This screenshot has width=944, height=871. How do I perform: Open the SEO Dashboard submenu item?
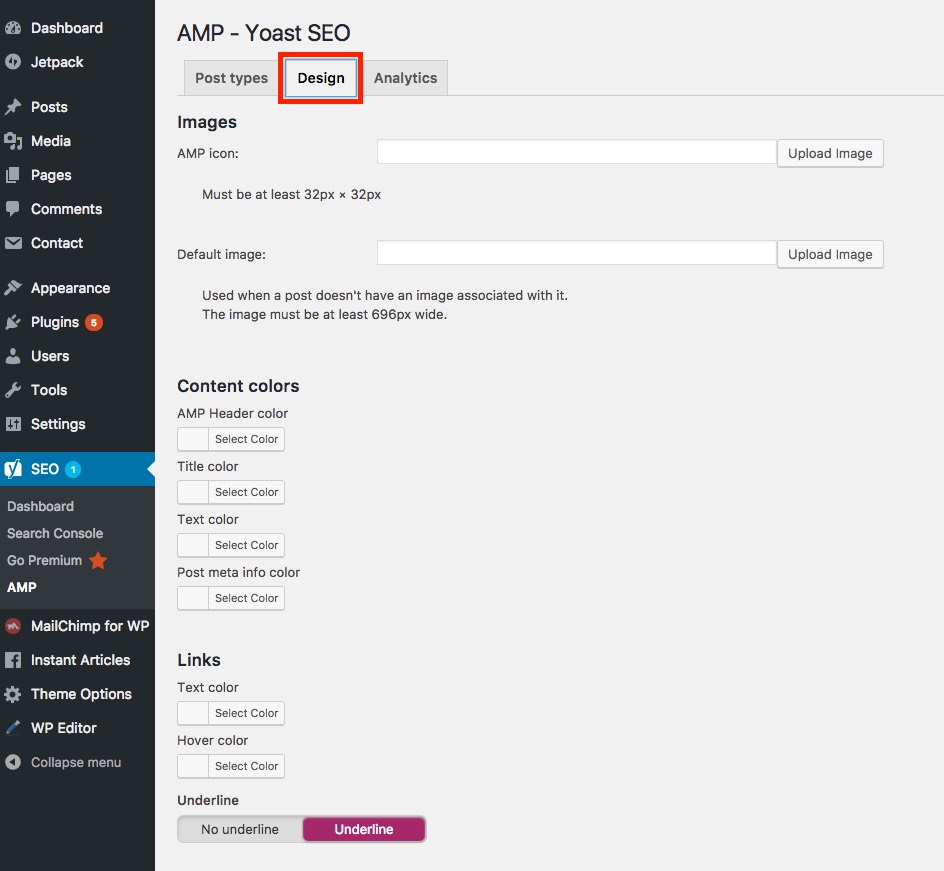point(40,506)
